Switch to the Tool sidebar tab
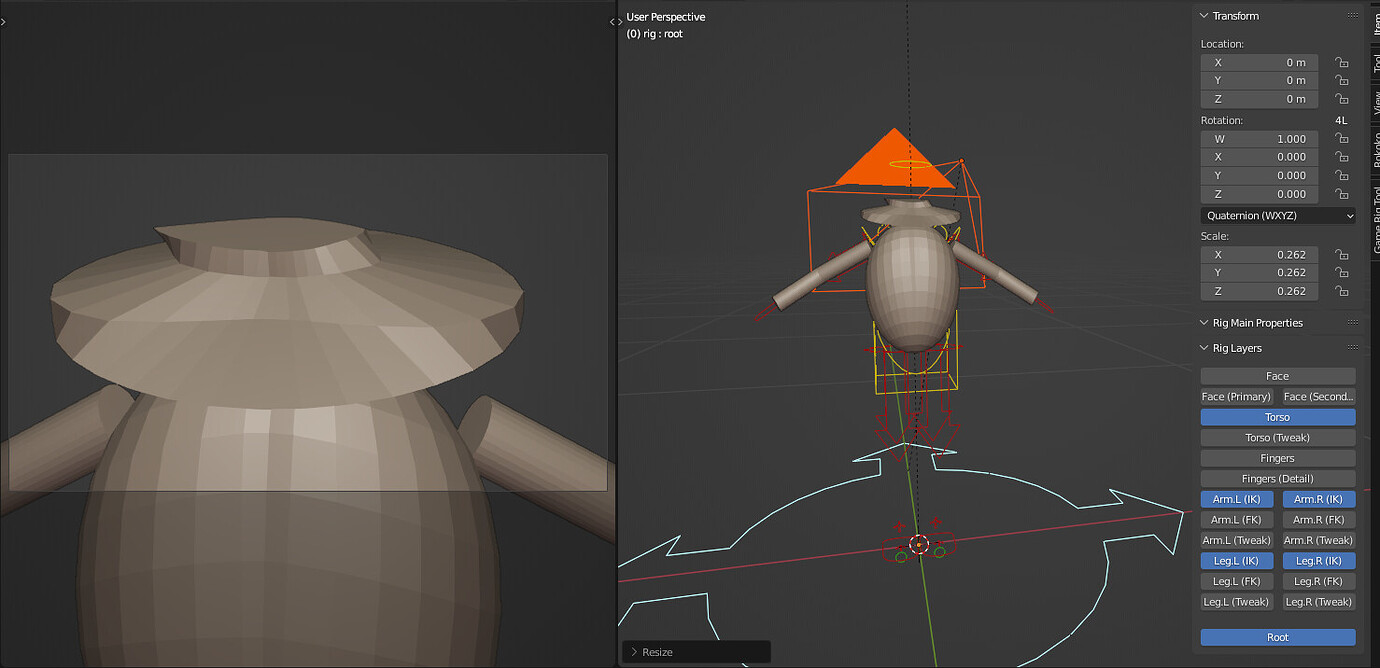1380x668 pixels. [x=1375, y=62]
